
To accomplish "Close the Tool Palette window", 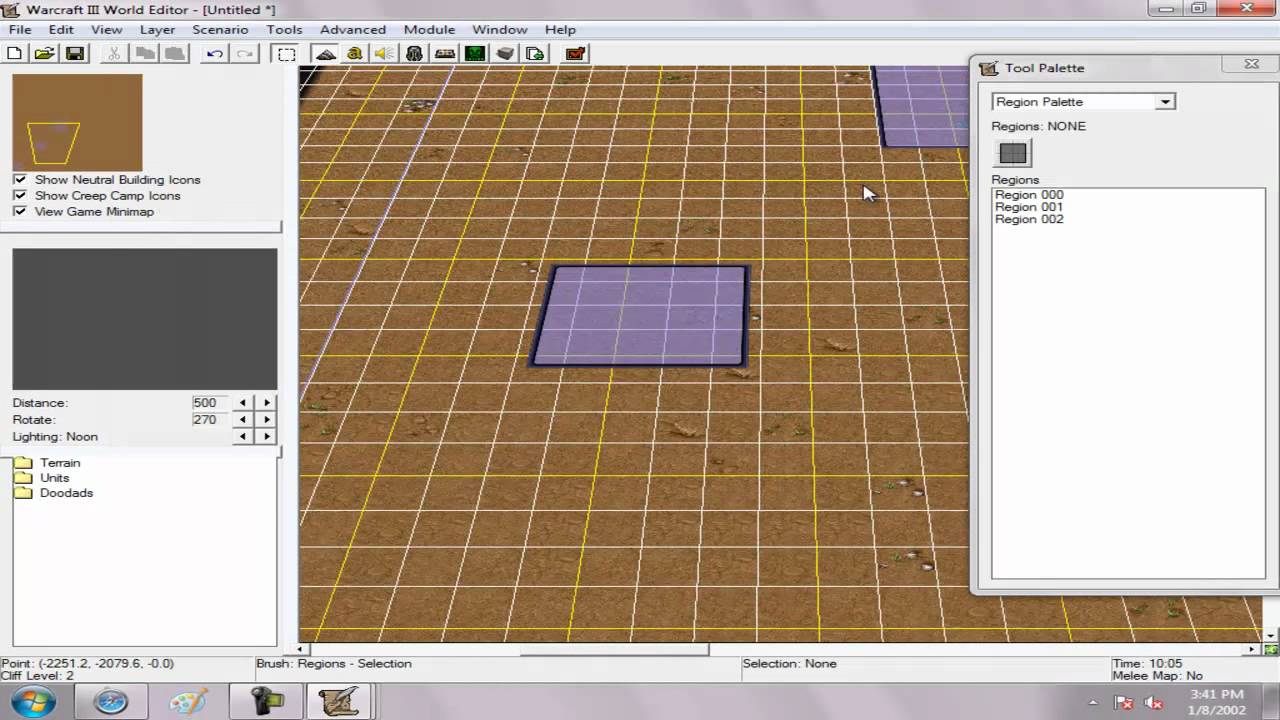I will pos(1251,65).
